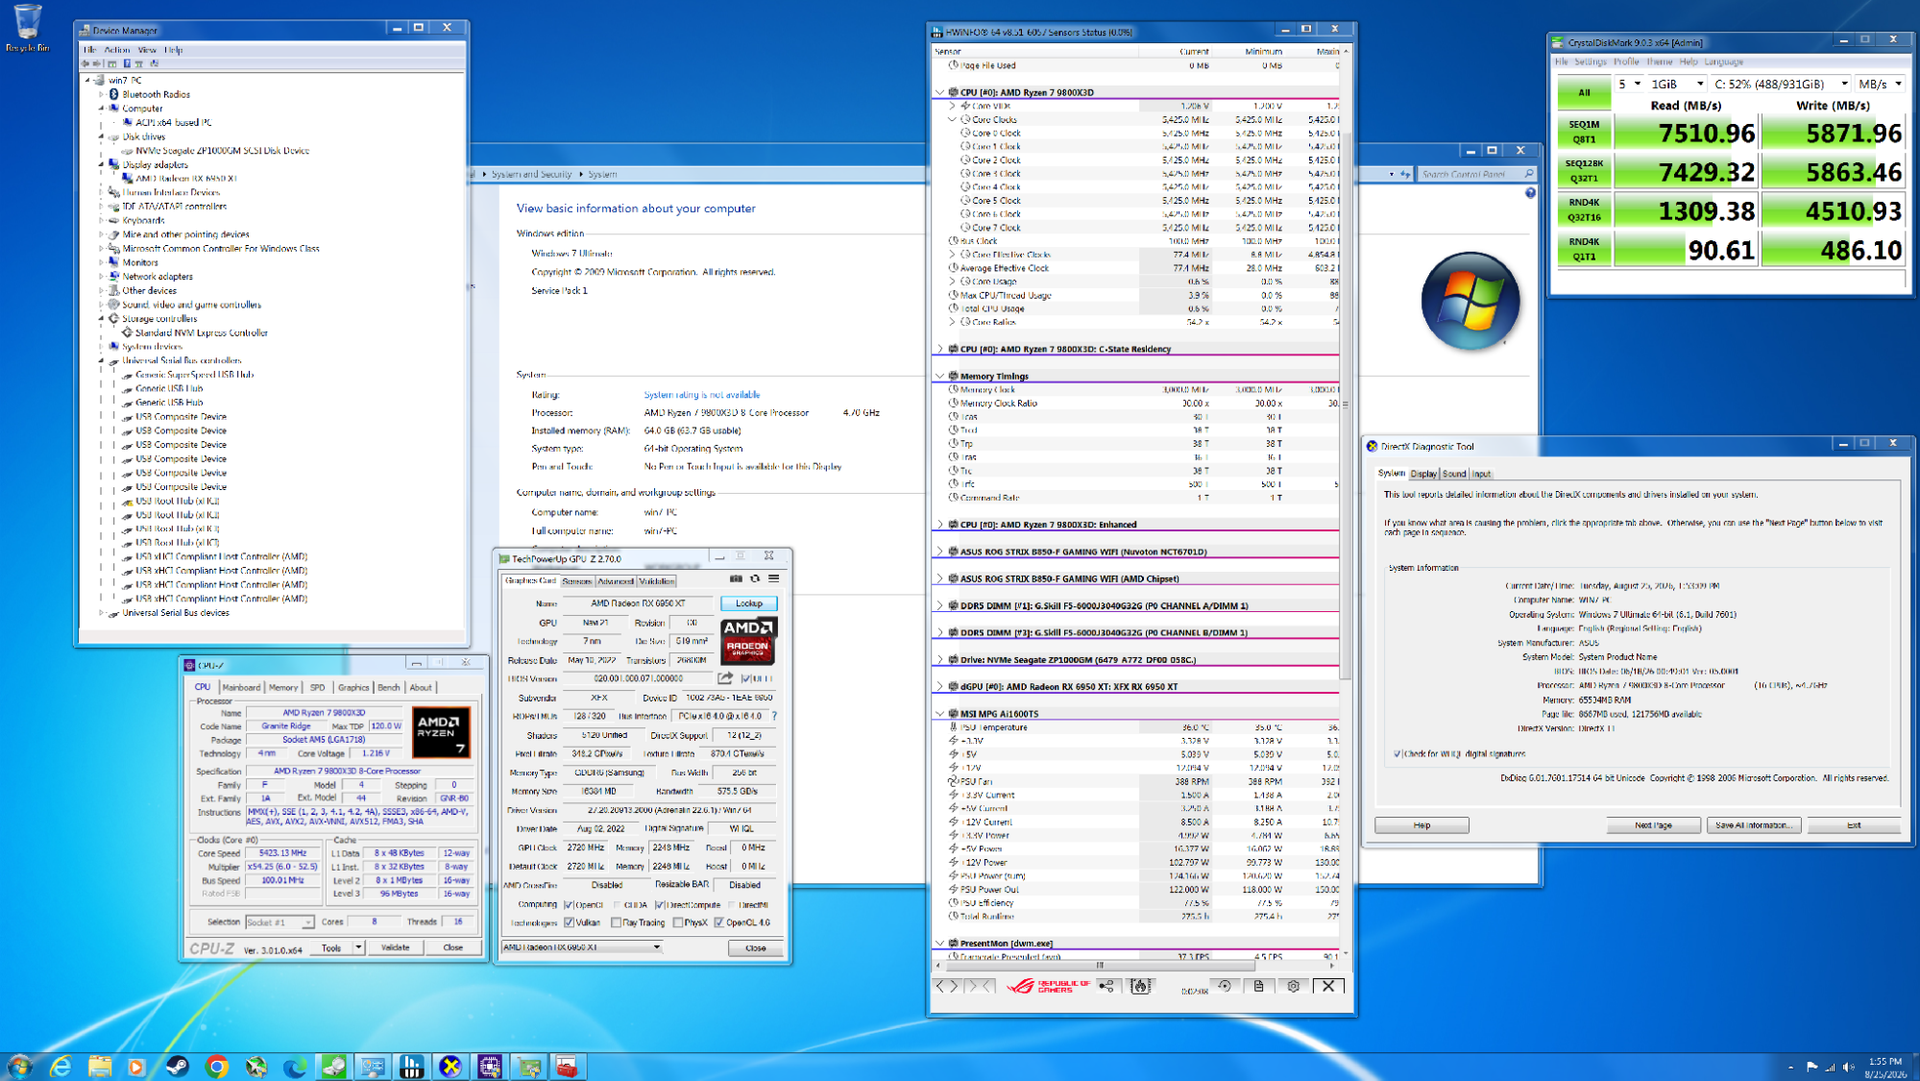
Task: Switch to Mainboard tab in CPU-Z
Action: (x=241, y=688)
